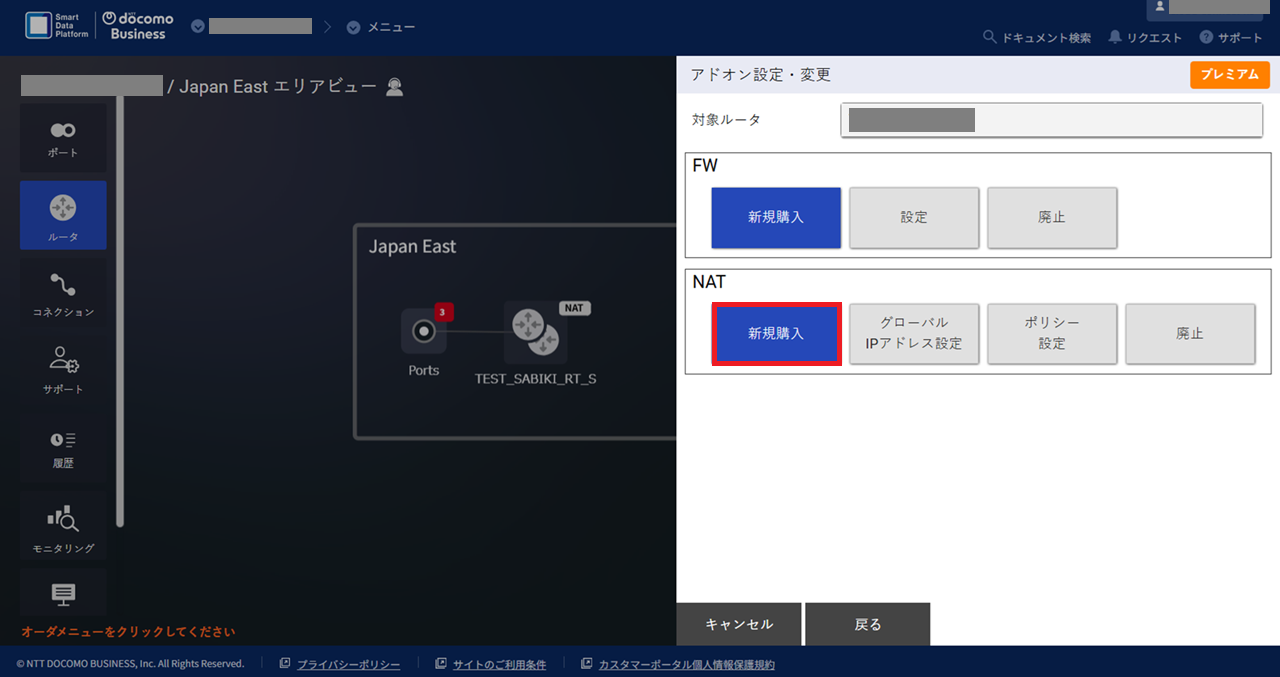The image size is (1280, 677).
Task: Expand the tenant selector chevron in header
Action: tap(198, 27)
